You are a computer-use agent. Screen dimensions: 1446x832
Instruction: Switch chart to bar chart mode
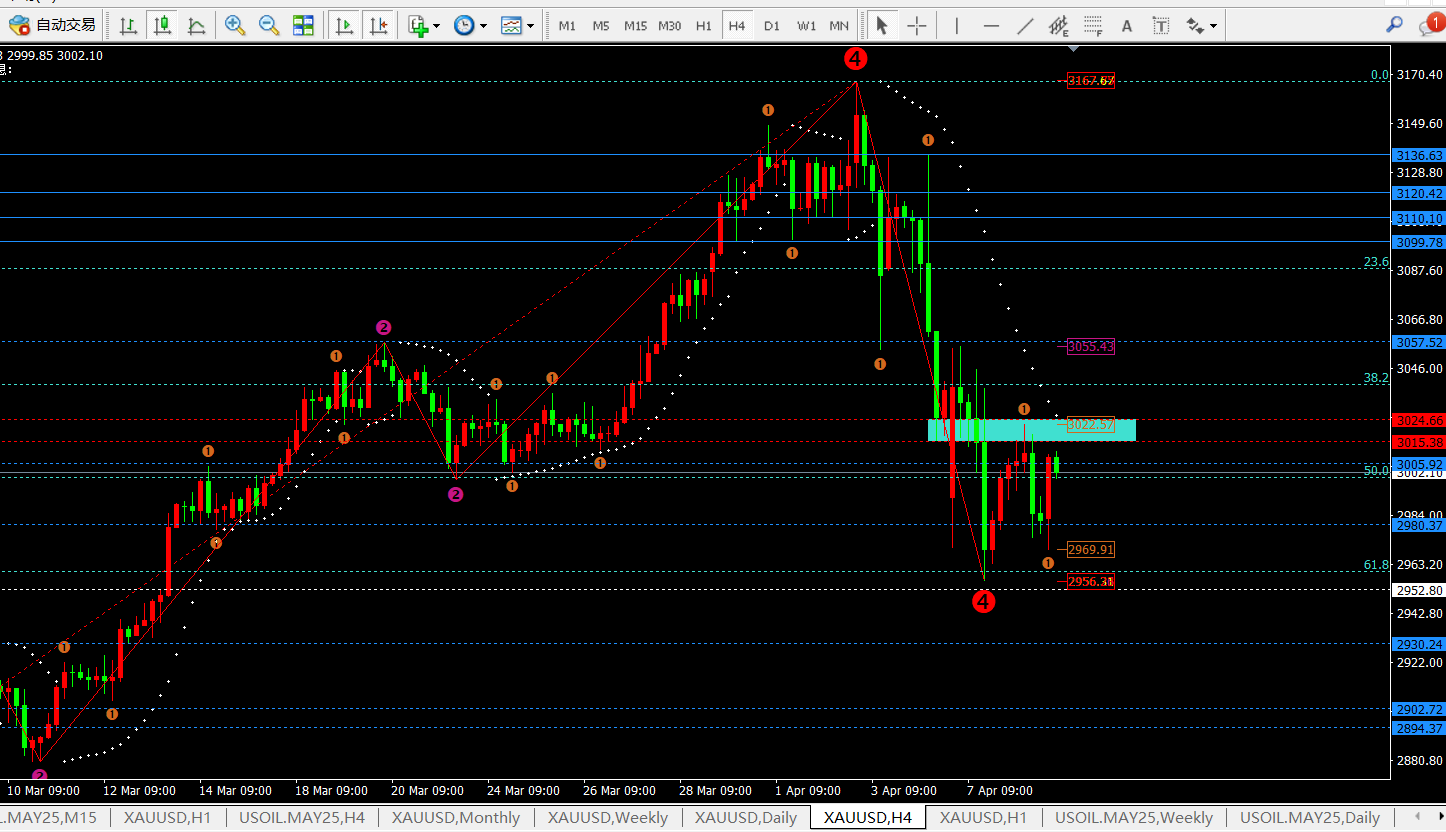pos(128,25)
